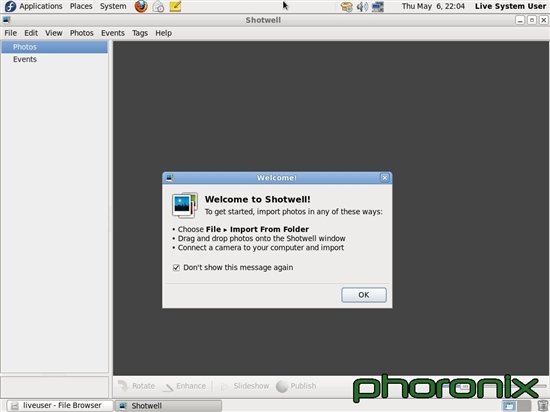Image resolution: width=550 pixels, height=412 pixels.
Task: Click OK in the Welcome dialog
Action: (x=364, y=295)
